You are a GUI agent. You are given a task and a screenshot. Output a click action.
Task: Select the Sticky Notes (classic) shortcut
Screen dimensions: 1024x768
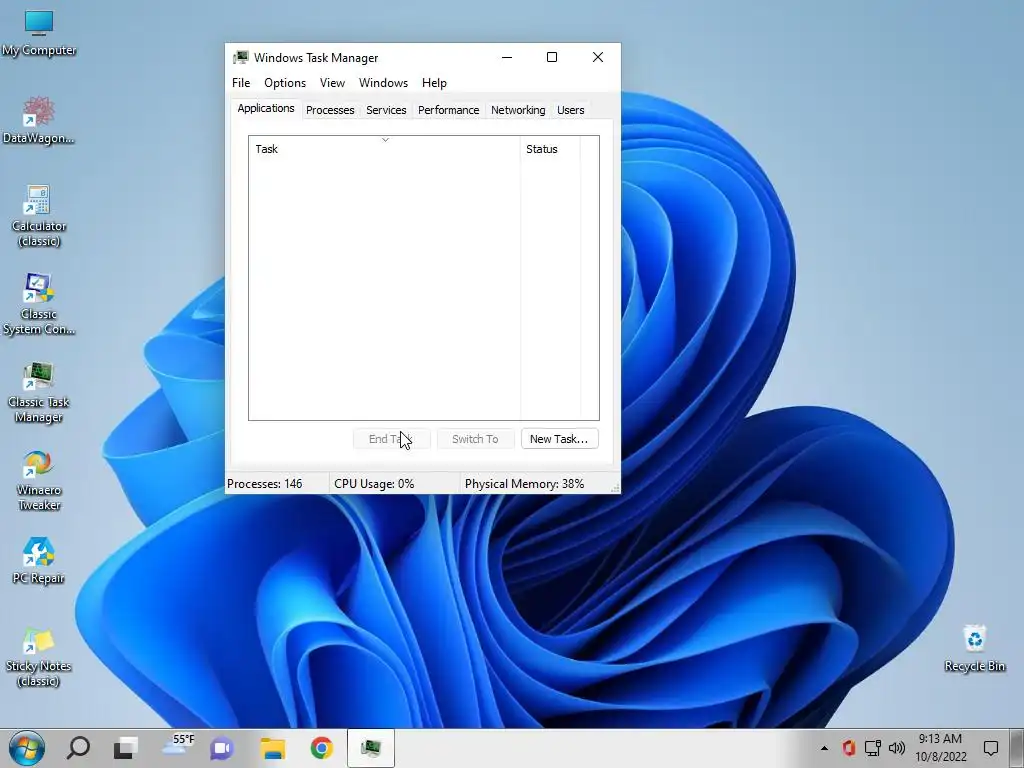click(39, 656)
